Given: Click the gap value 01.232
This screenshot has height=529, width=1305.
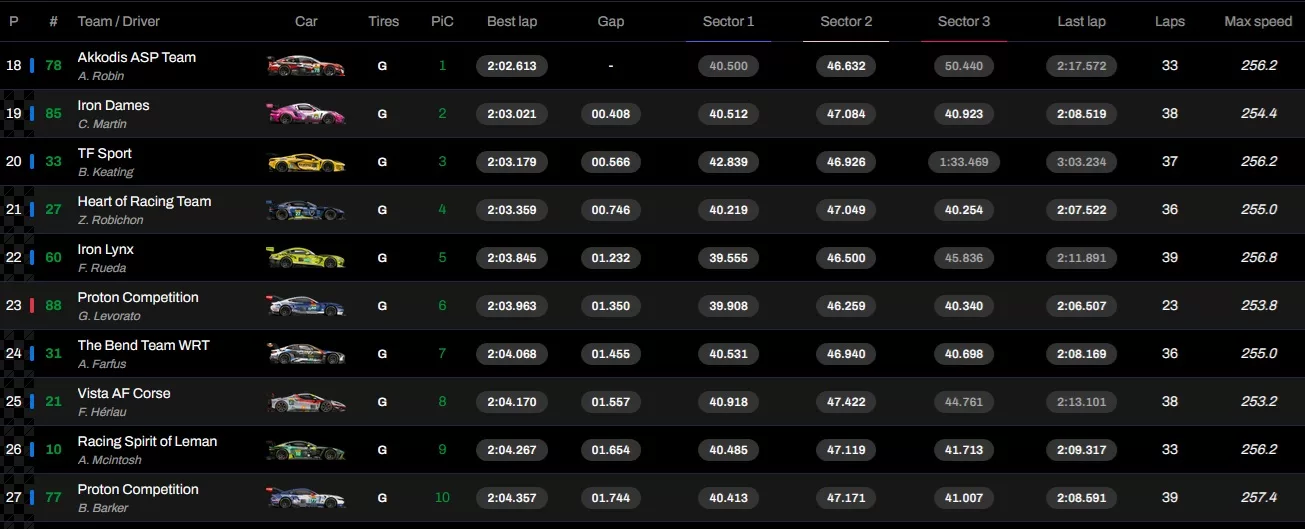Looking at the screenshot, I should (x=610, y=258).
